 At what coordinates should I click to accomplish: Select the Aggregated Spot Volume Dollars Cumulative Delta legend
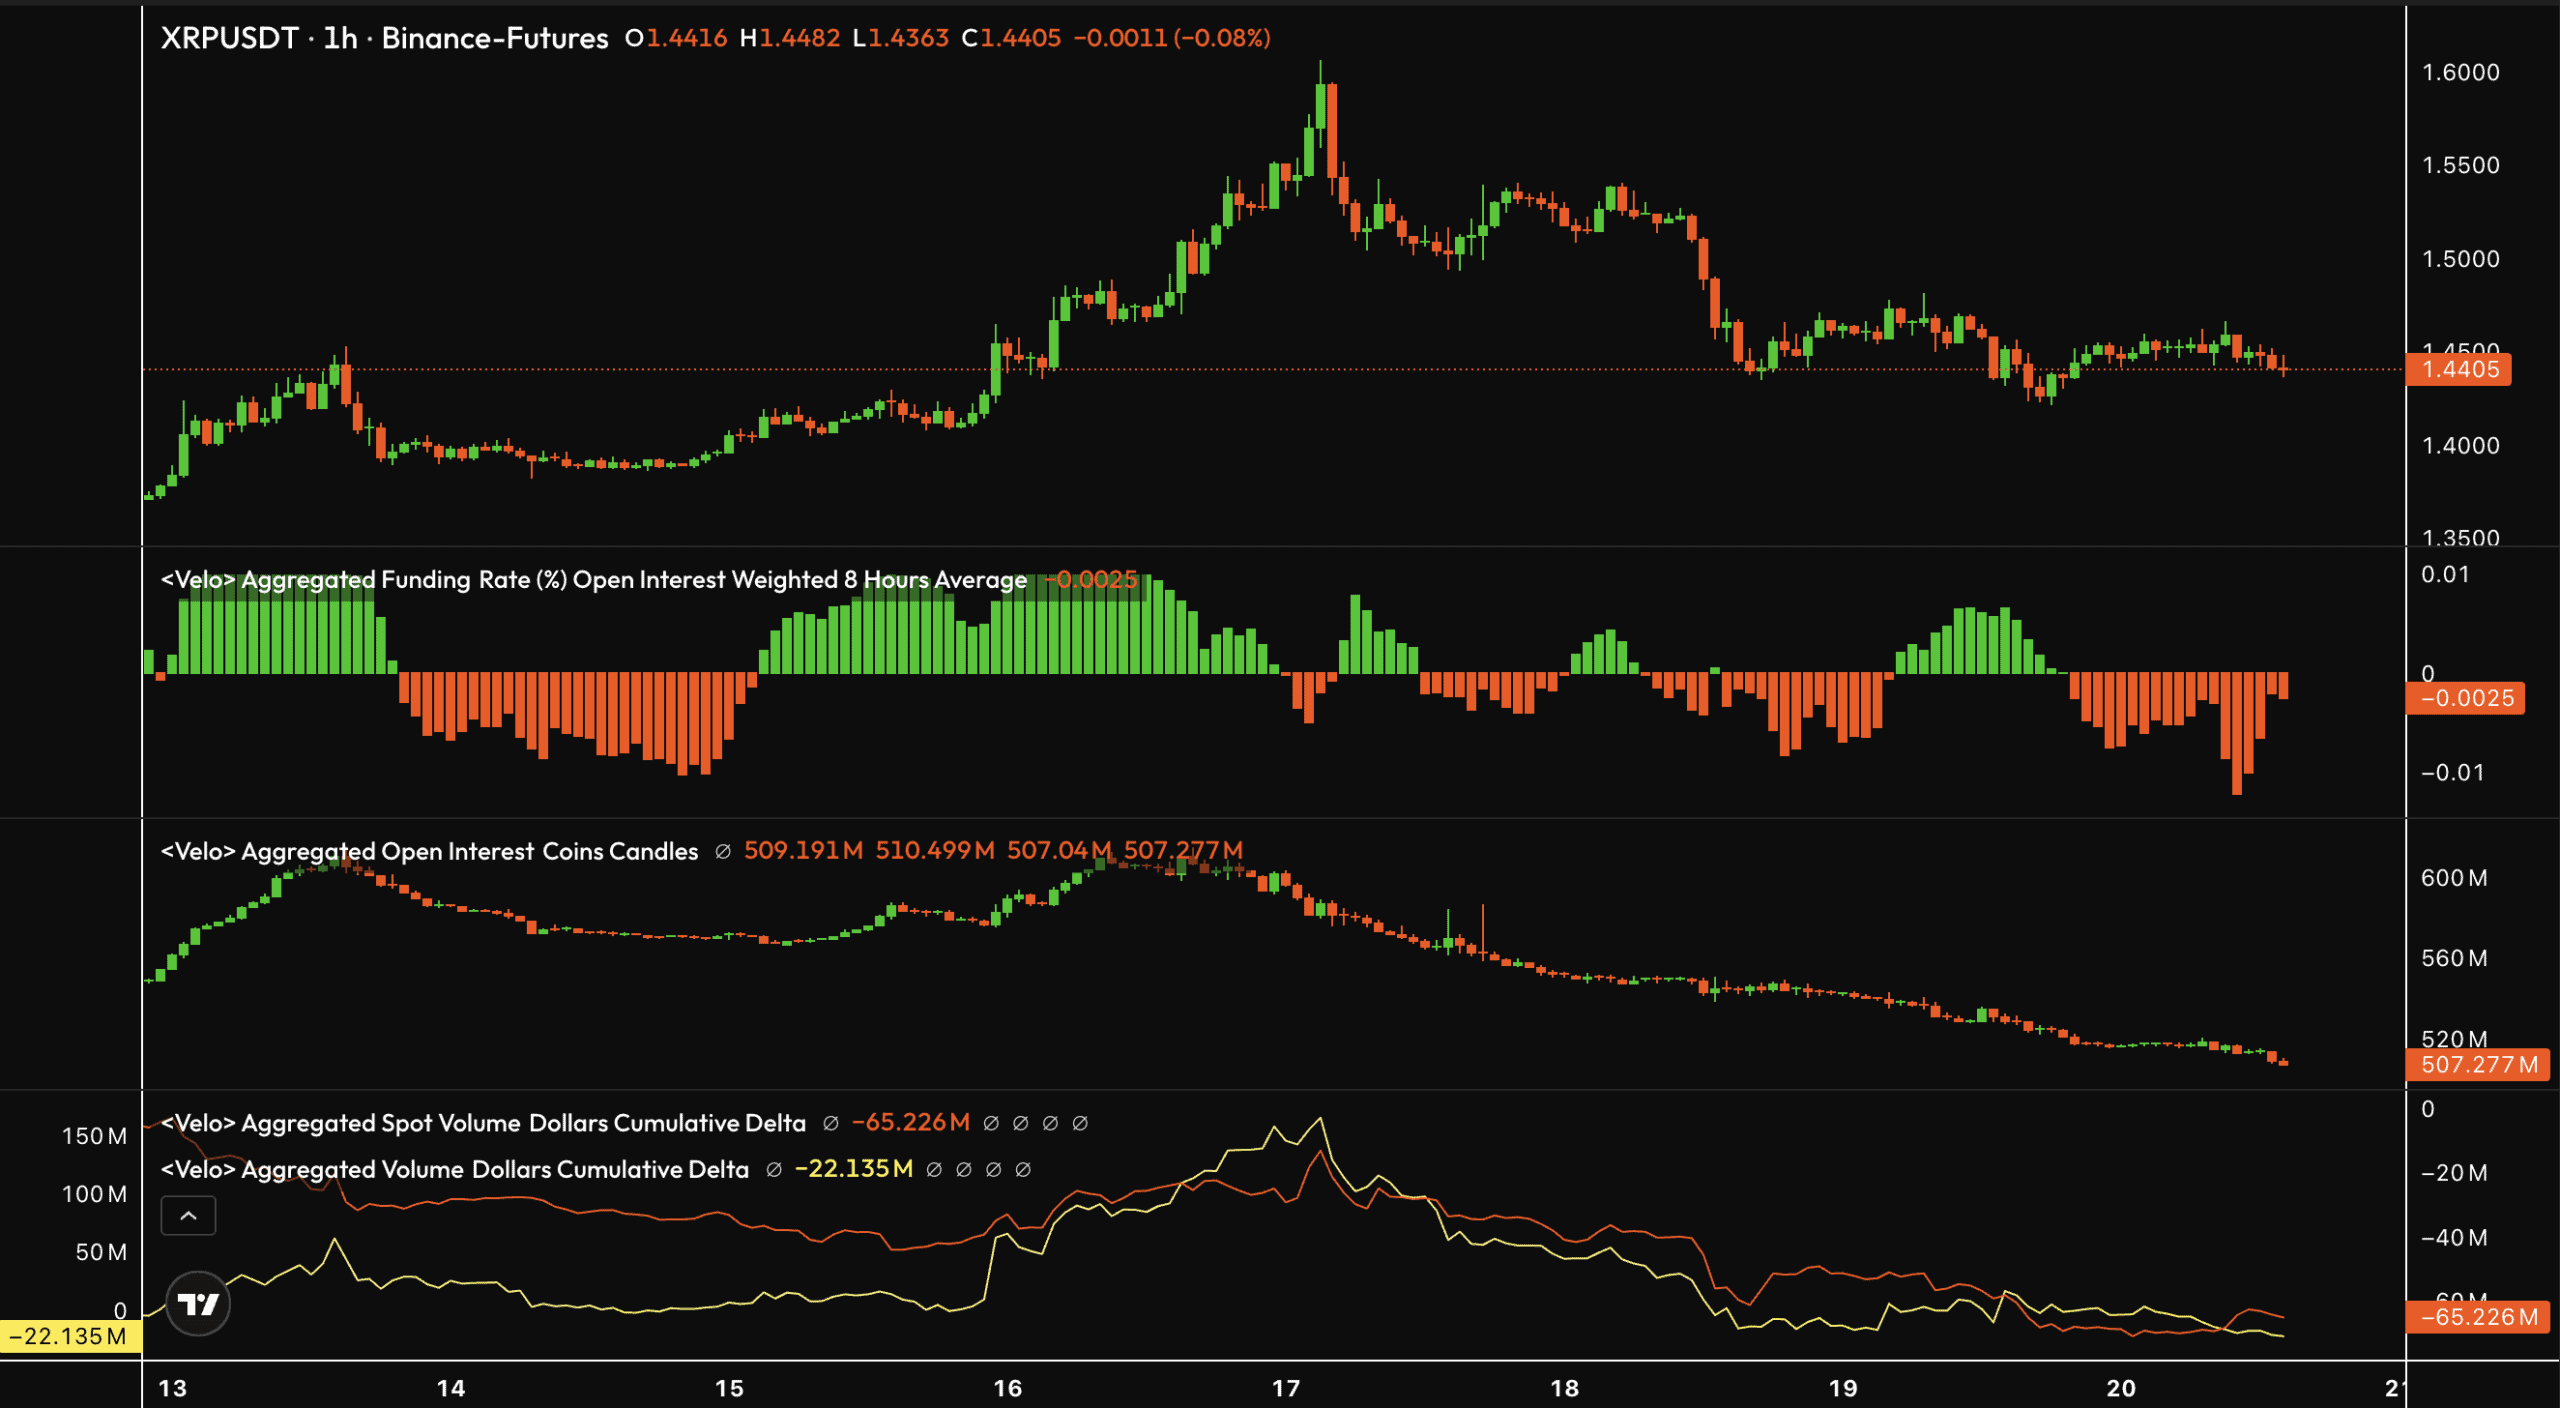pyautogui.click(x=483, y=1123)
